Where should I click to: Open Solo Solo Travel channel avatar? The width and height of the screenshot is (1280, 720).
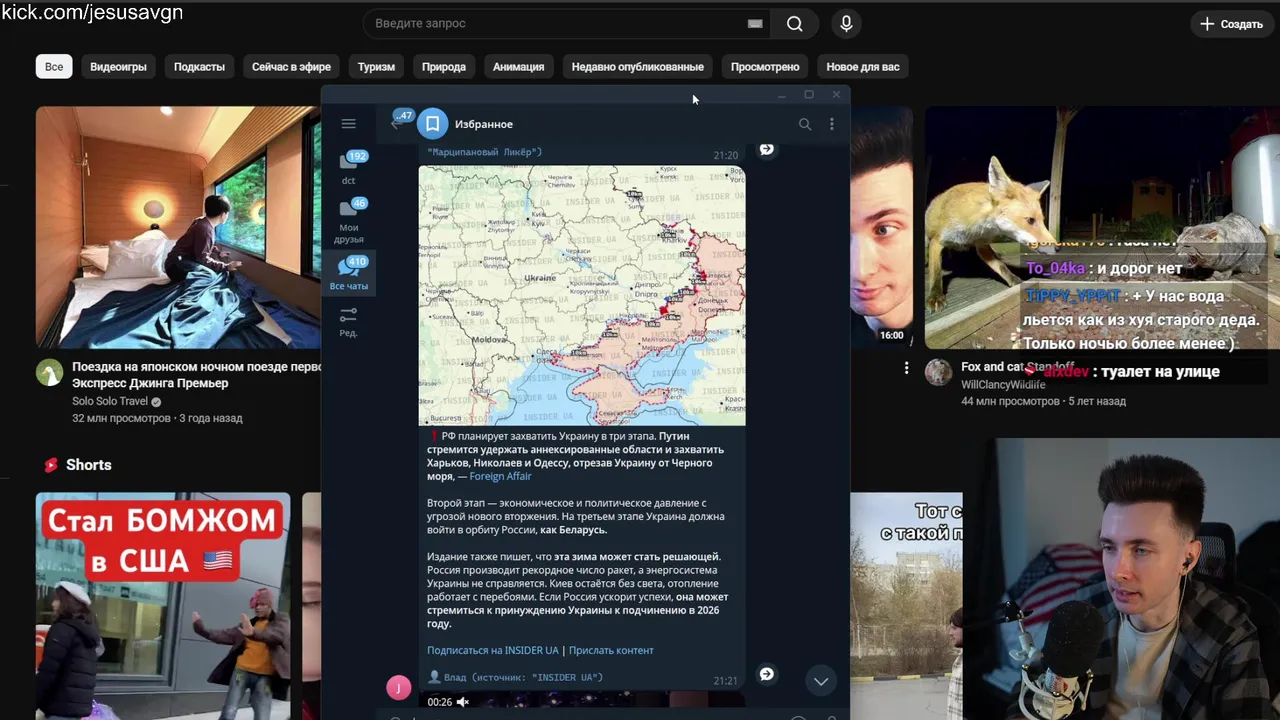(x=49, y=373)
